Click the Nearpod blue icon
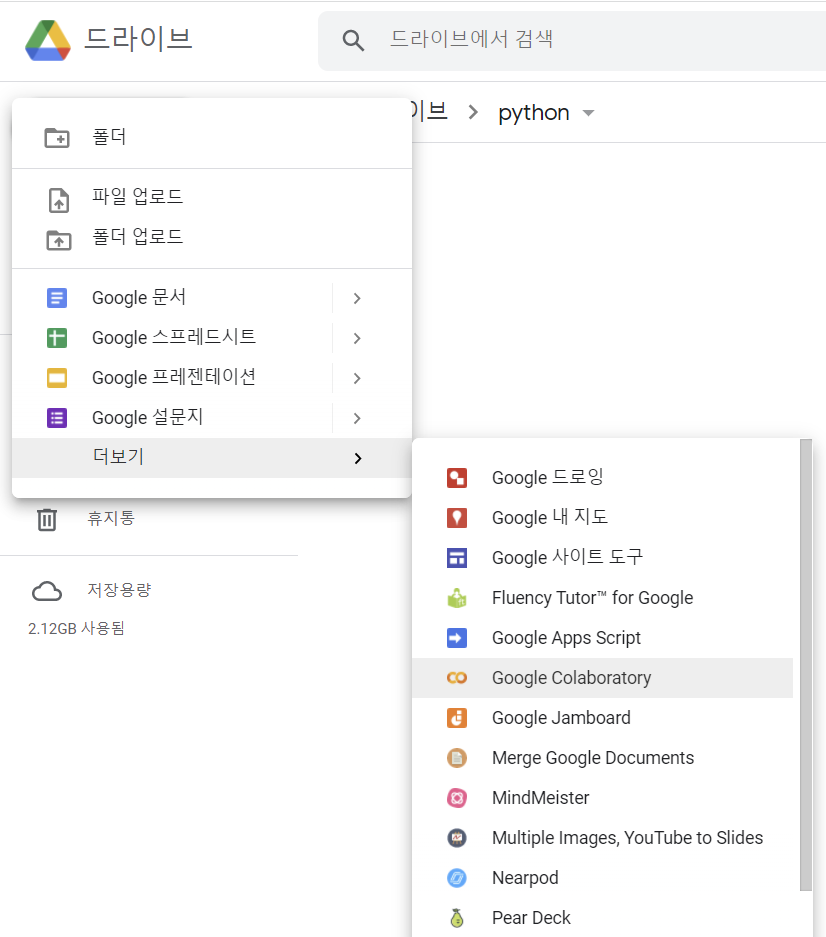826x937 pixels. 457,878
